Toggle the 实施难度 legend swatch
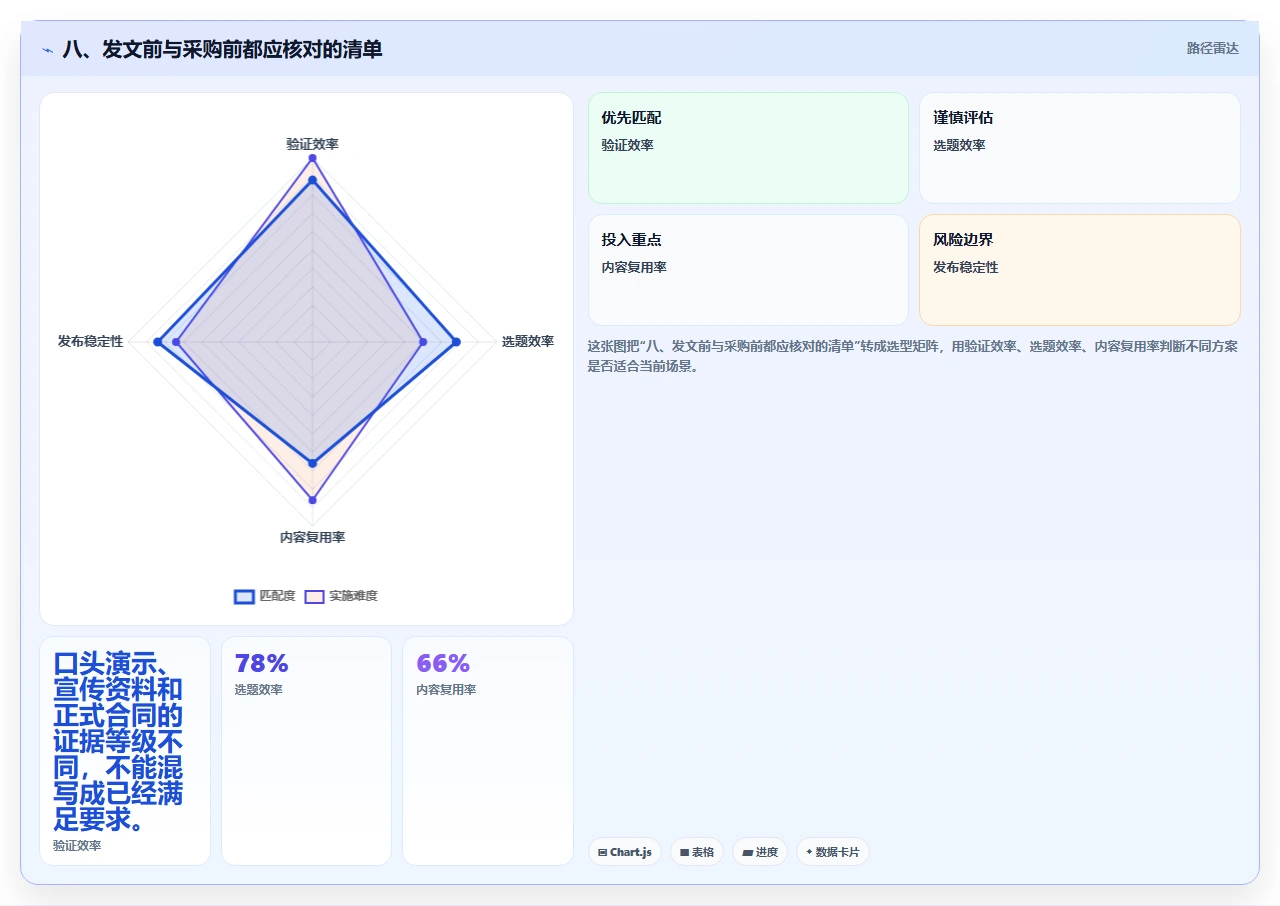The image size is (1280, 906). click(314, 596)
